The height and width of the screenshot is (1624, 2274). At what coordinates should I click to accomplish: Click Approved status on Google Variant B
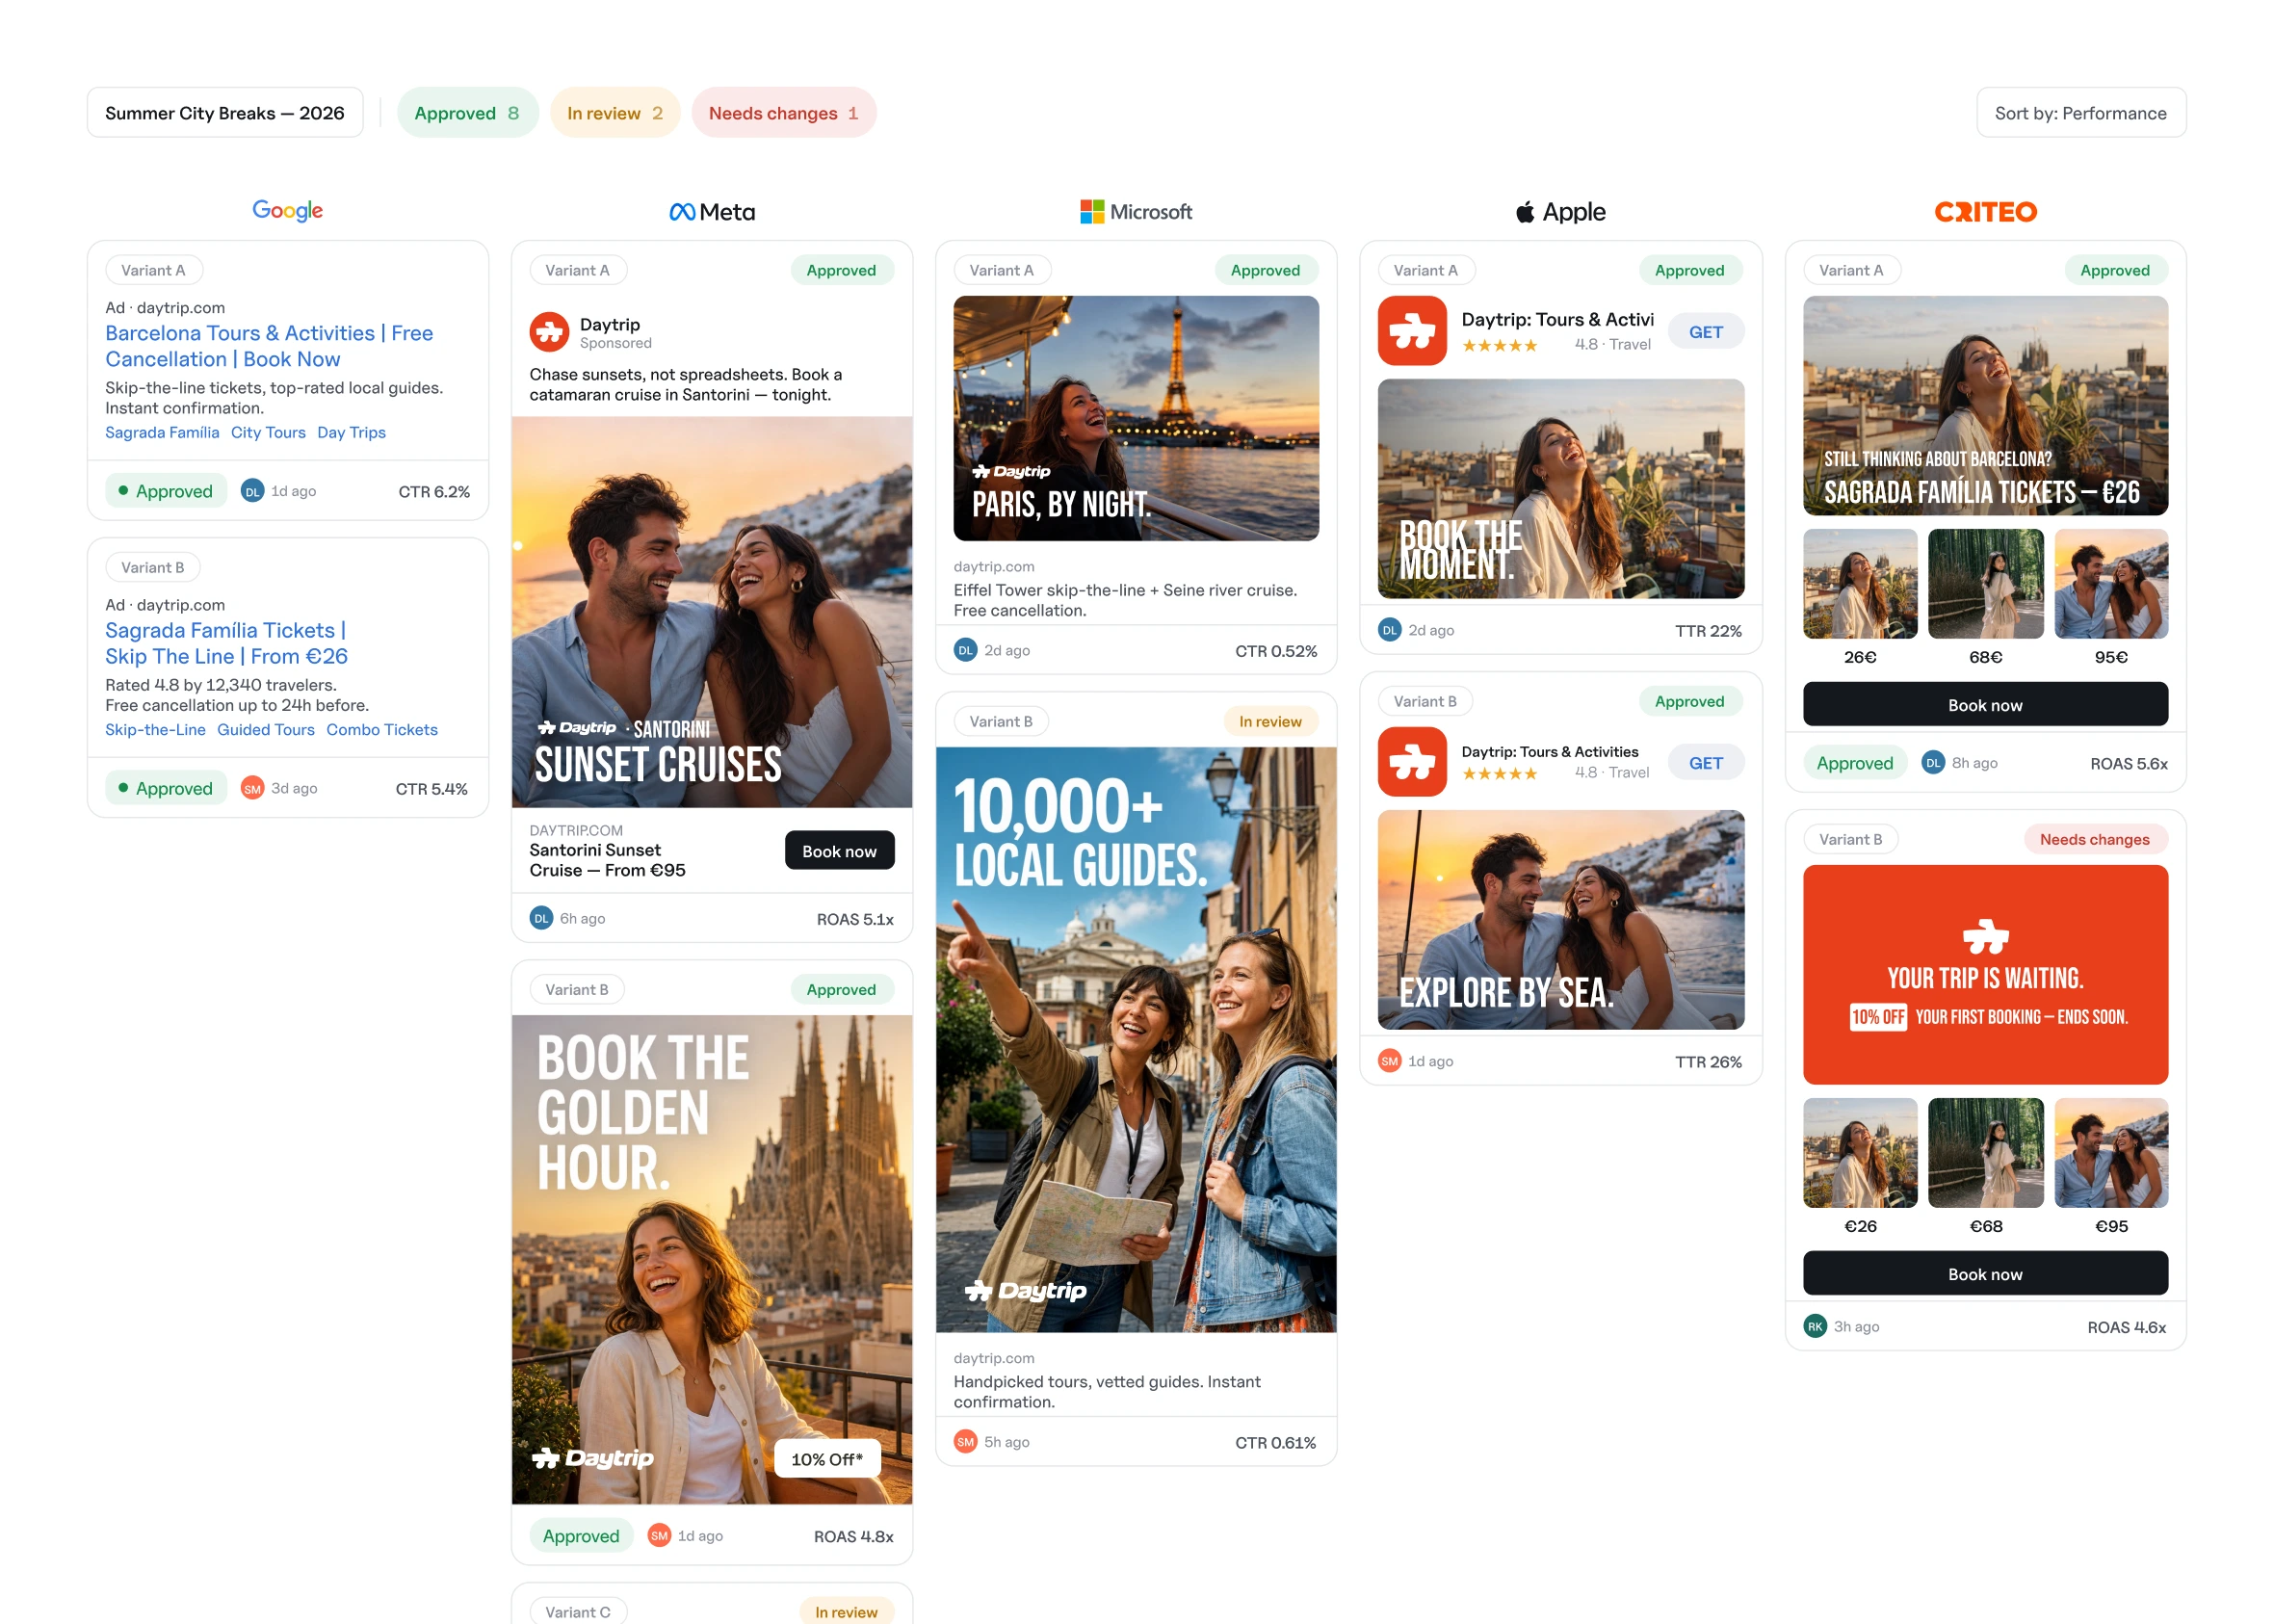166,788
